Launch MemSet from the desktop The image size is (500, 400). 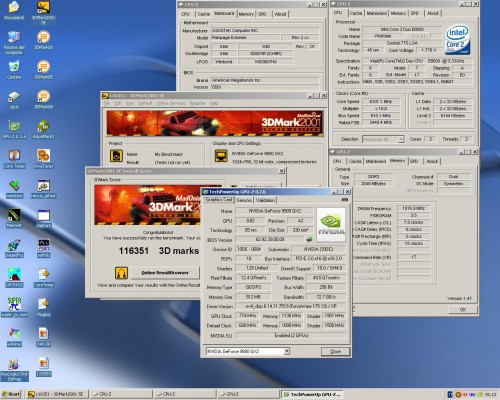click(14, 218)
